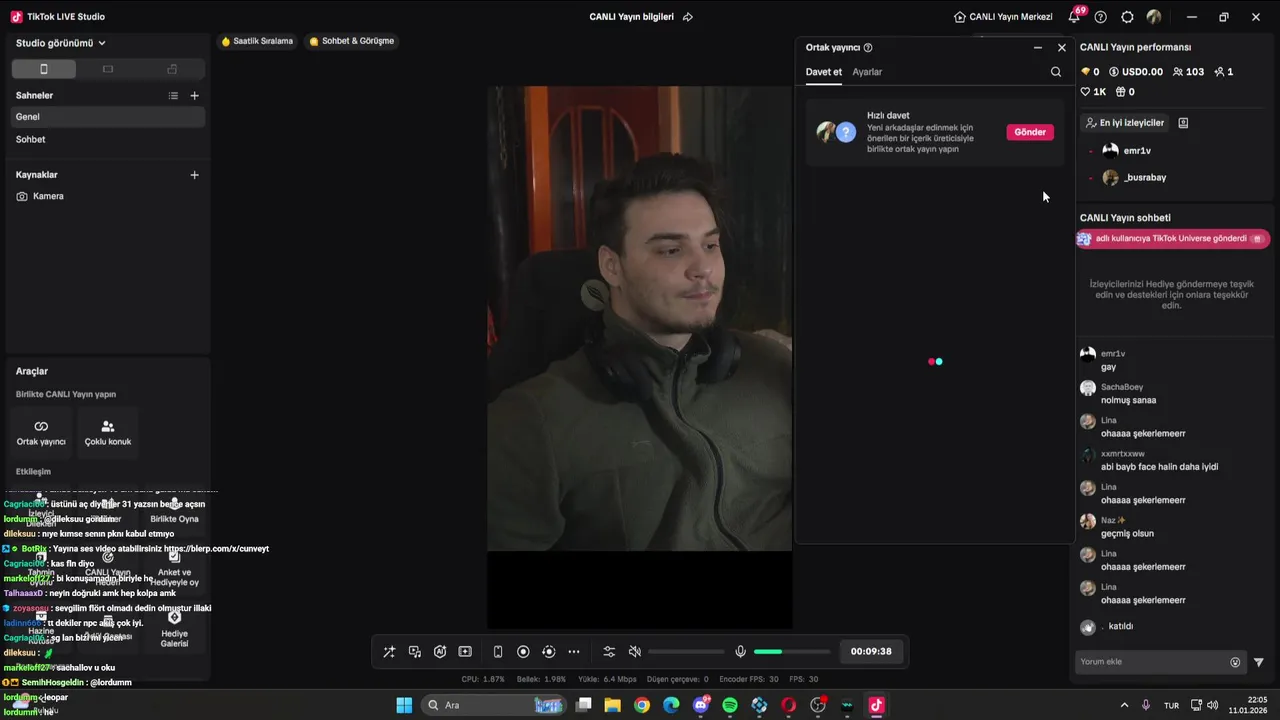This screenshot has height=720, width=1280.
Task: Send quick invite with Gönder
Action: [1030, 132]
